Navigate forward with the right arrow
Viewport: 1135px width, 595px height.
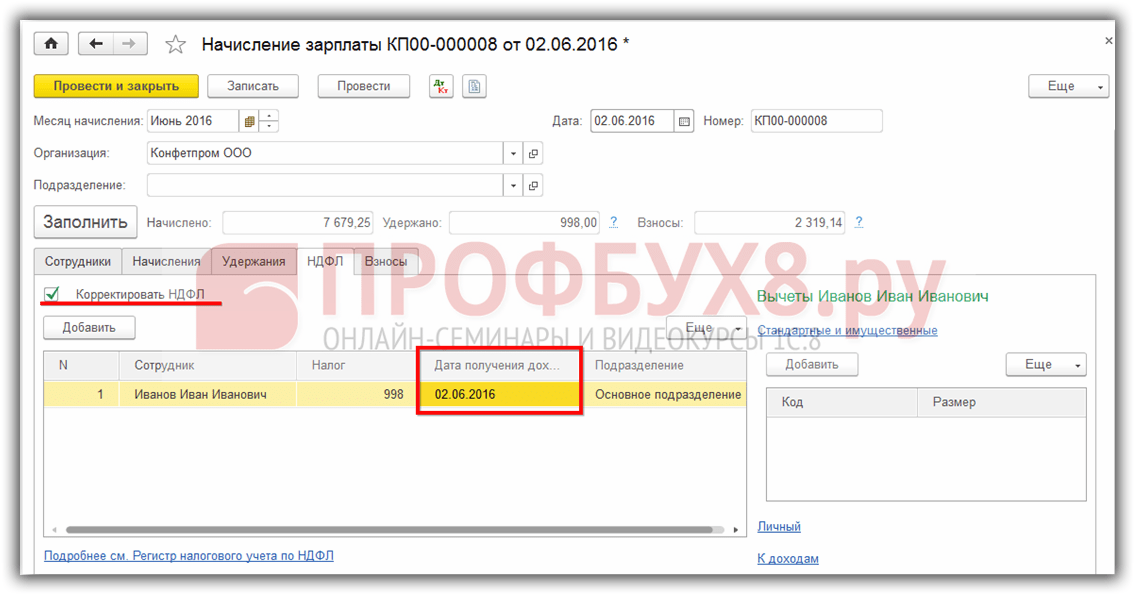pos(130,44)
